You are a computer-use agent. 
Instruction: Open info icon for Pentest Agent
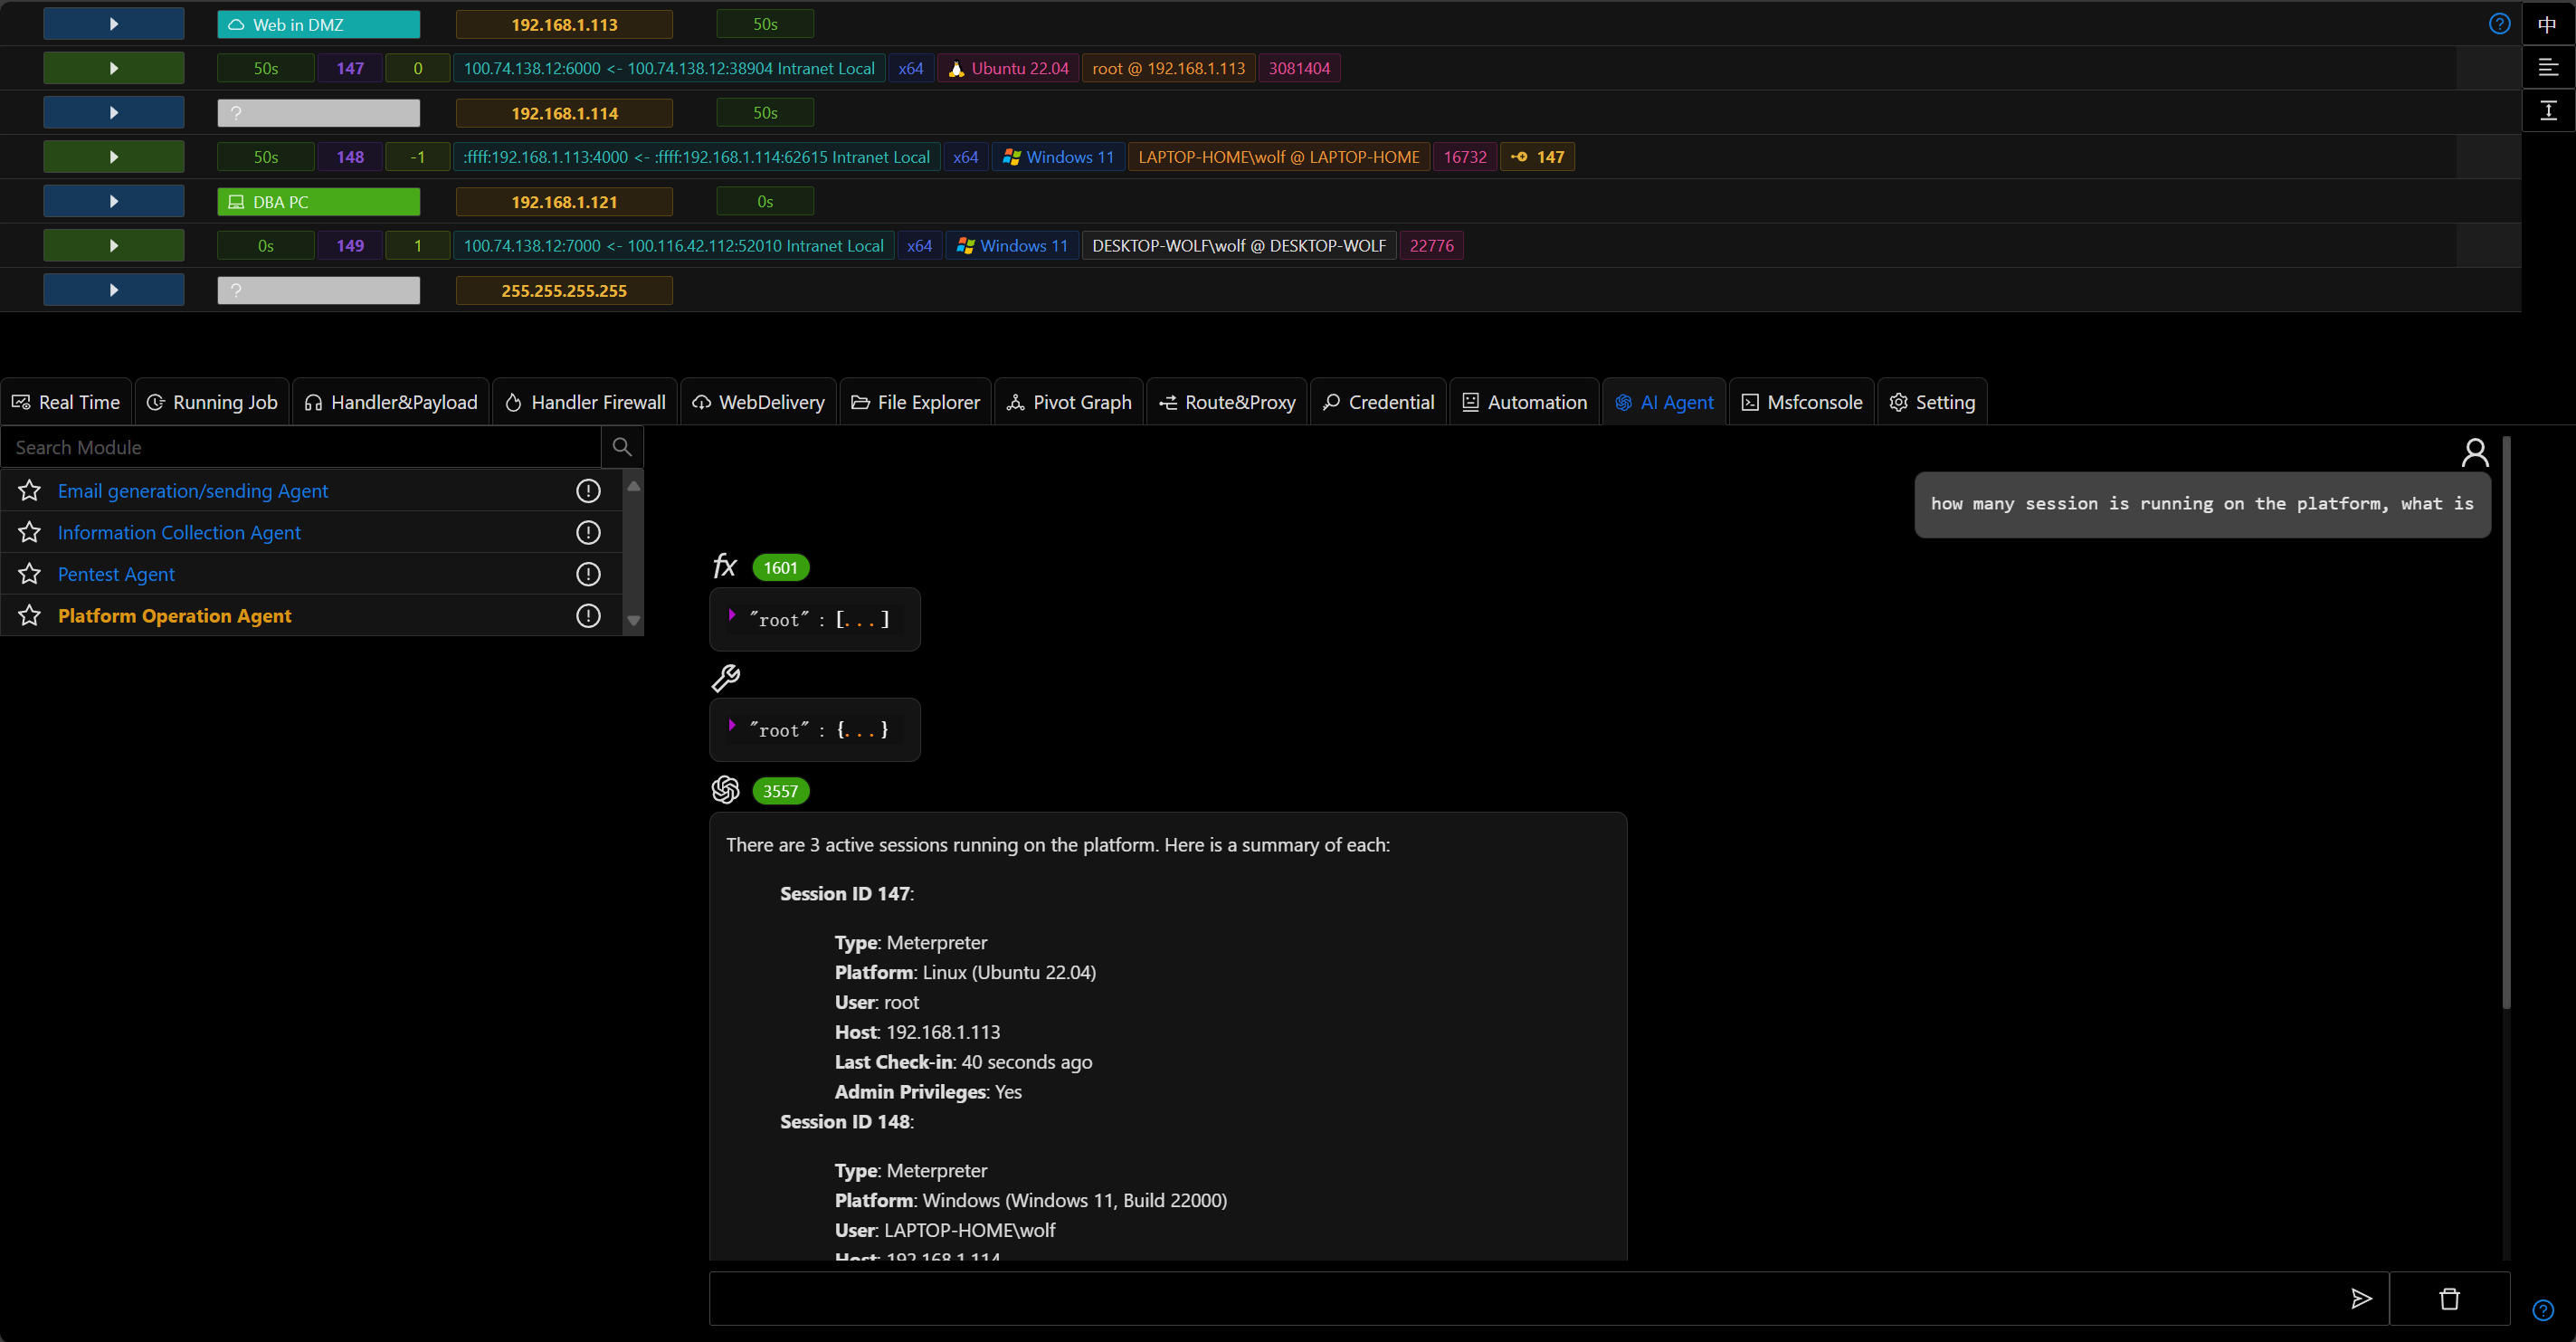(x=588, y=574)
